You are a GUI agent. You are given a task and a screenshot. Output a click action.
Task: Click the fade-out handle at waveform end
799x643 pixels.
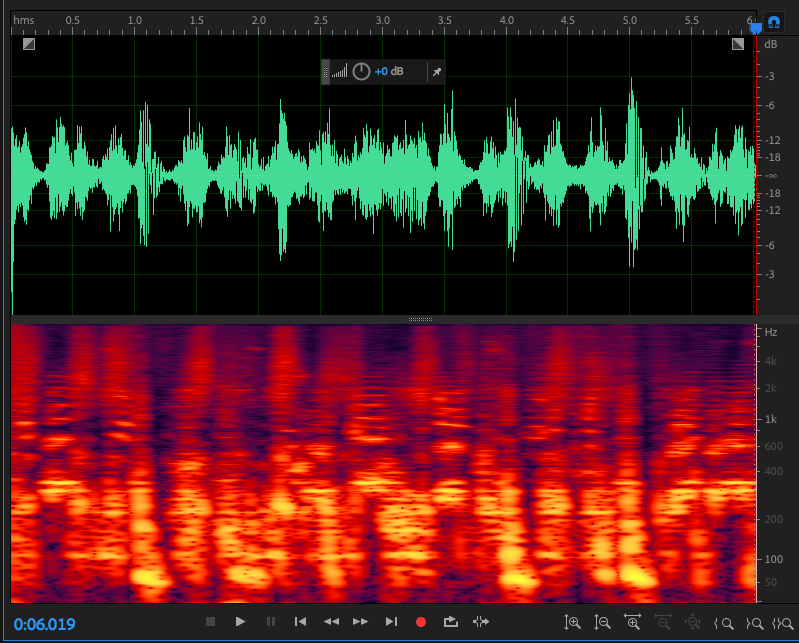(738, 44)
